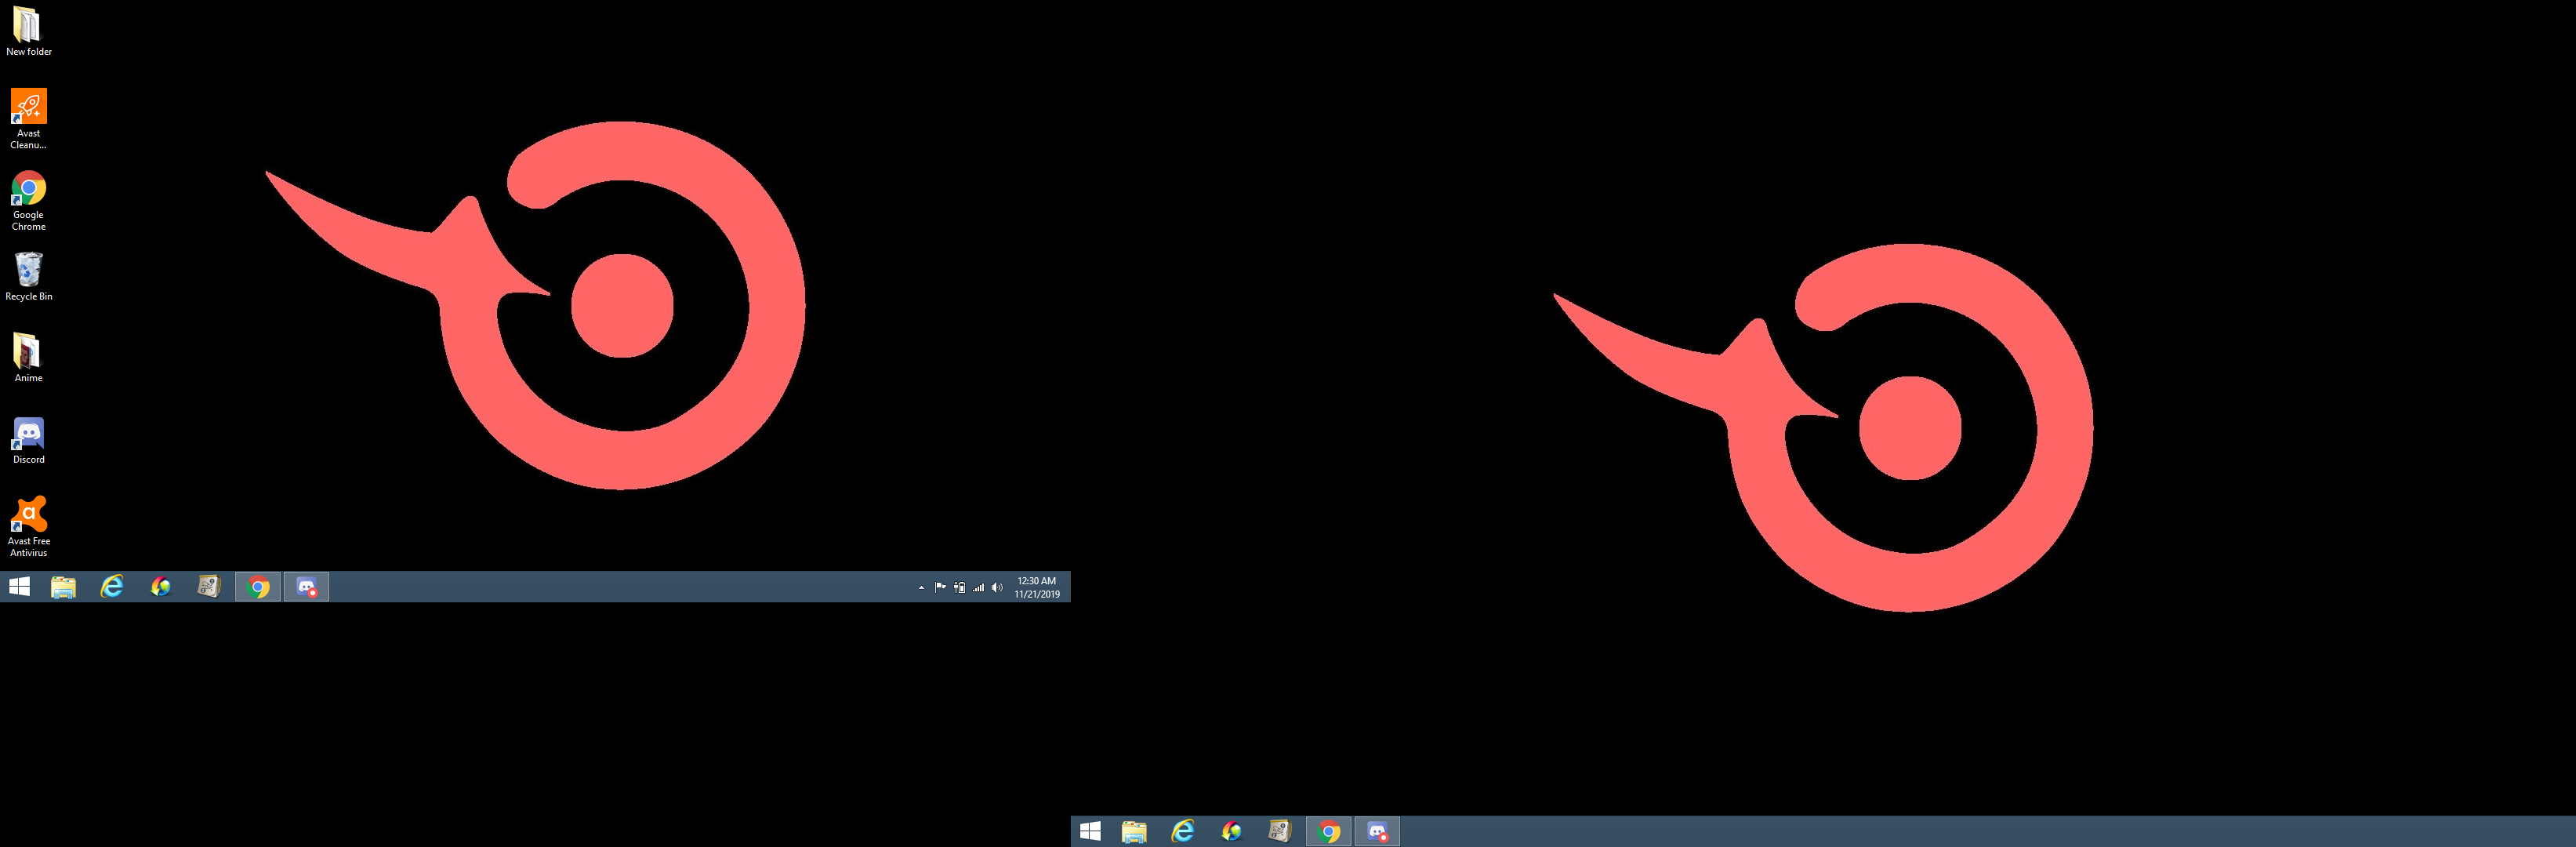2576x847 pixels.
Task: Open the map-like pinned app on left taskbar
Action: (208, 587)
